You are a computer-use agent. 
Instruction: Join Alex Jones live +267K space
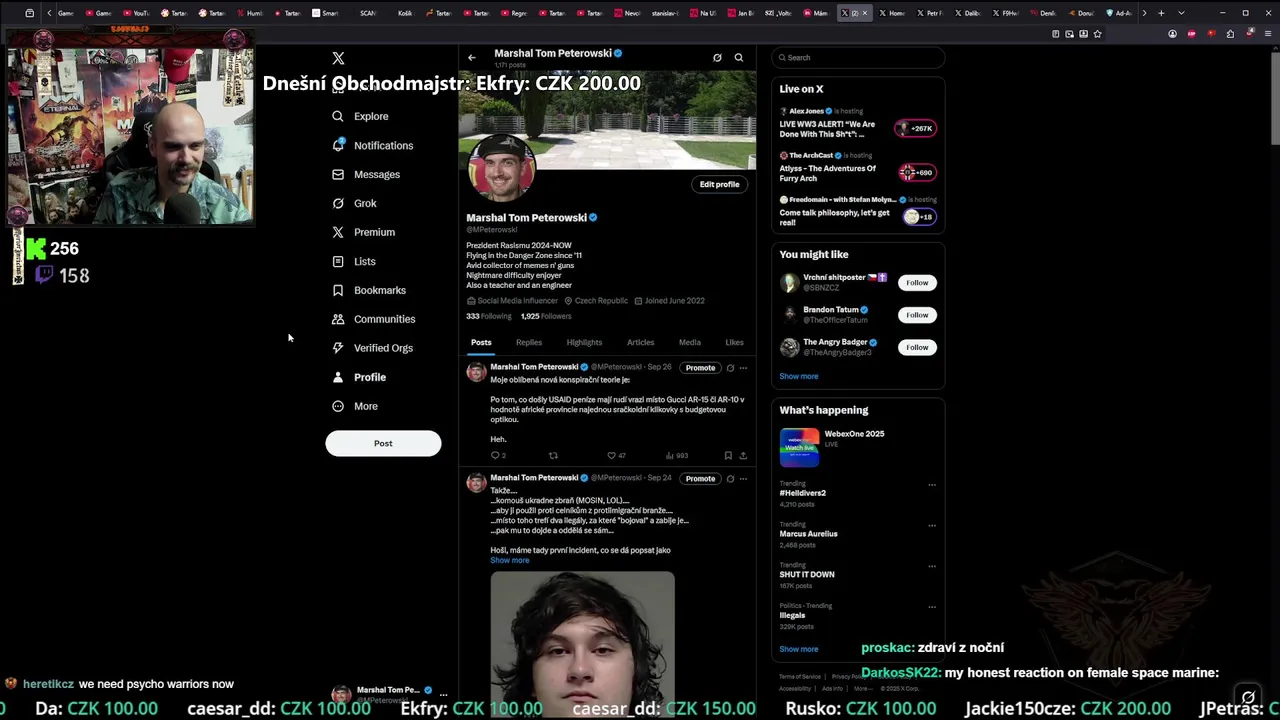click(915, 128)
